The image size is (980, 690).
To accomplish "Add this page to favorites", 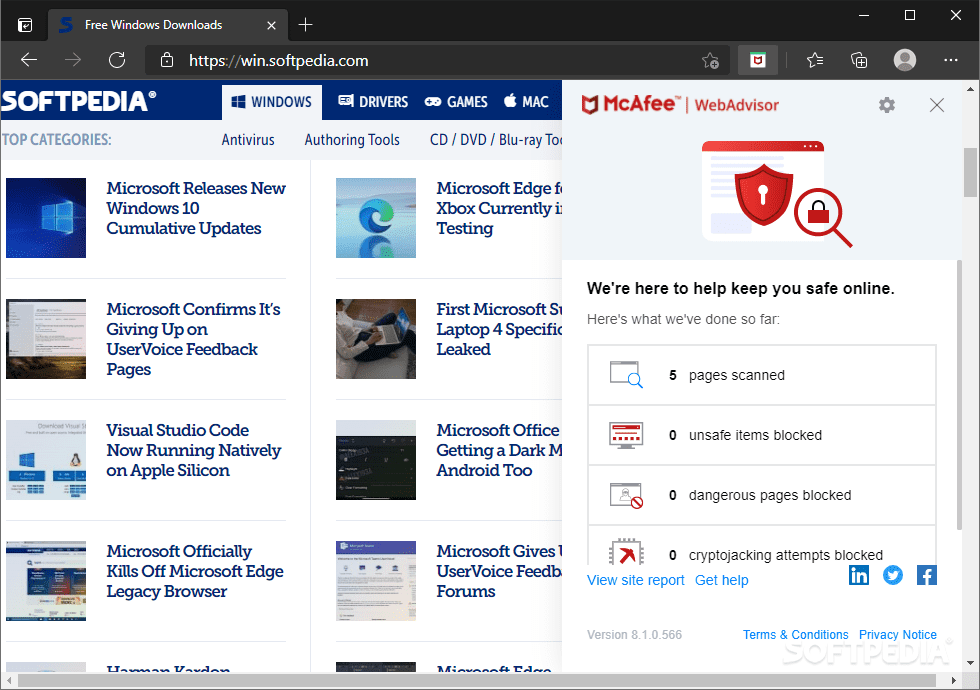I will [x=710, y=60].
